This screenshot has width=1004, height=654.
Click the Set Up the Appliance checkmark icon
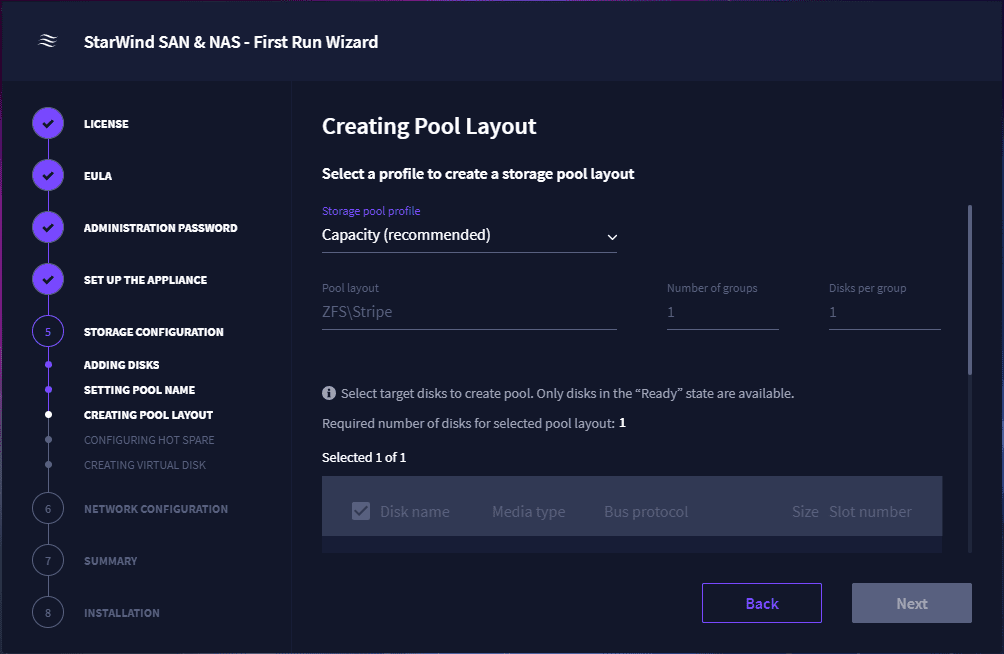point(48,279)
